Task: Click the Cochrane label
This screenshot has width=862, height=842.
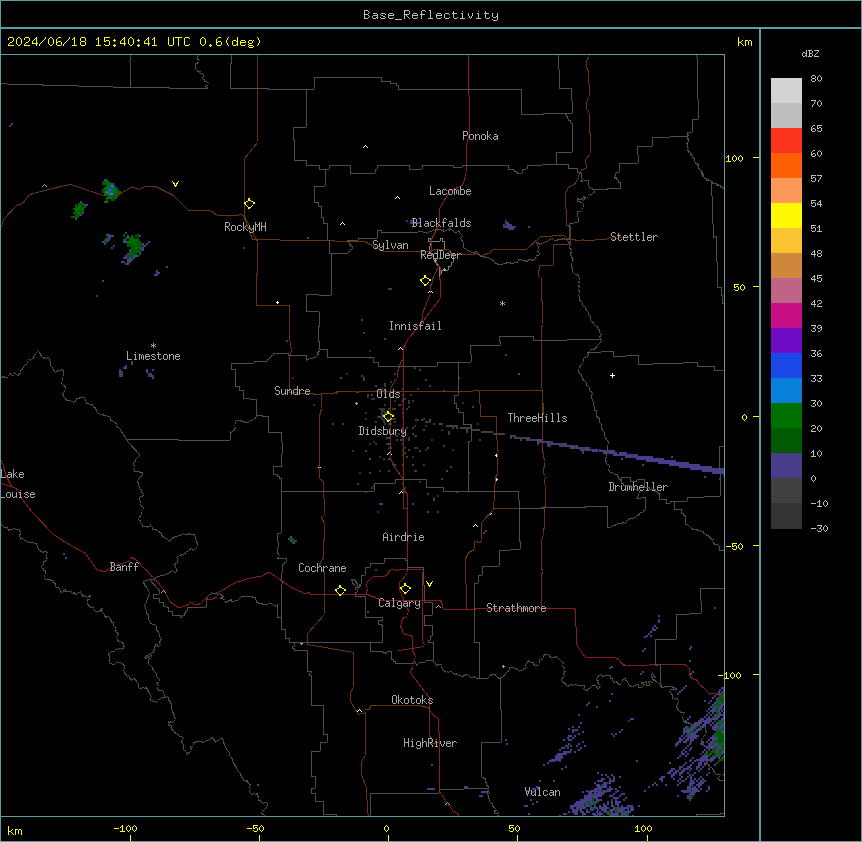Action: (322, 568)
